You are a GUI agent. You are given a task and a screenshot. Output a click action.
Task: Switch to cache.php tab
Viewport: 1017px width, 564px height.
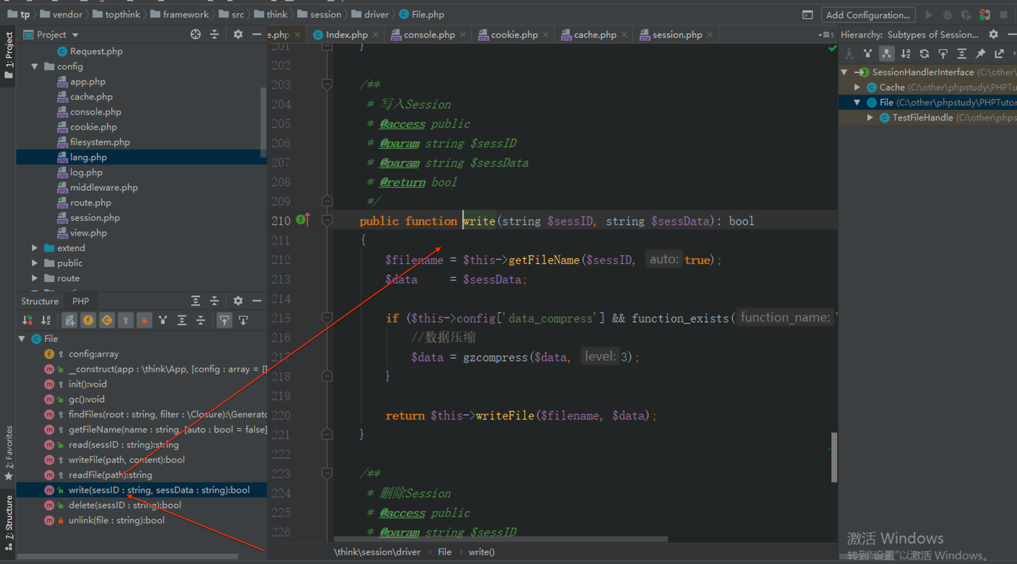(x=595, y=34)
